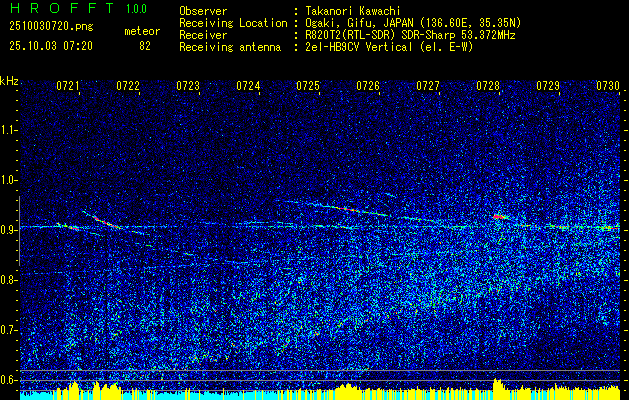Click observer name Takanori Kawachi
This screenshot has height=400, width=629.
(353, 11)
